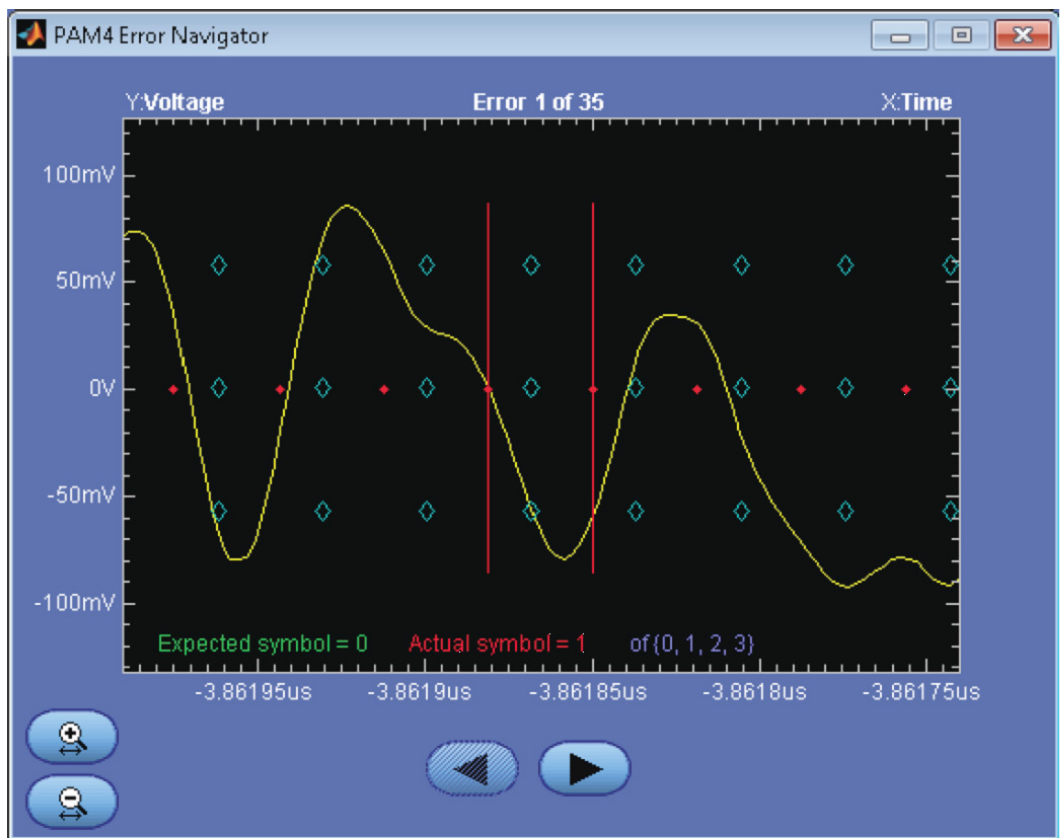
Task: Click the Expected symbol = 0 label
Action: click(x=263, y=635)
